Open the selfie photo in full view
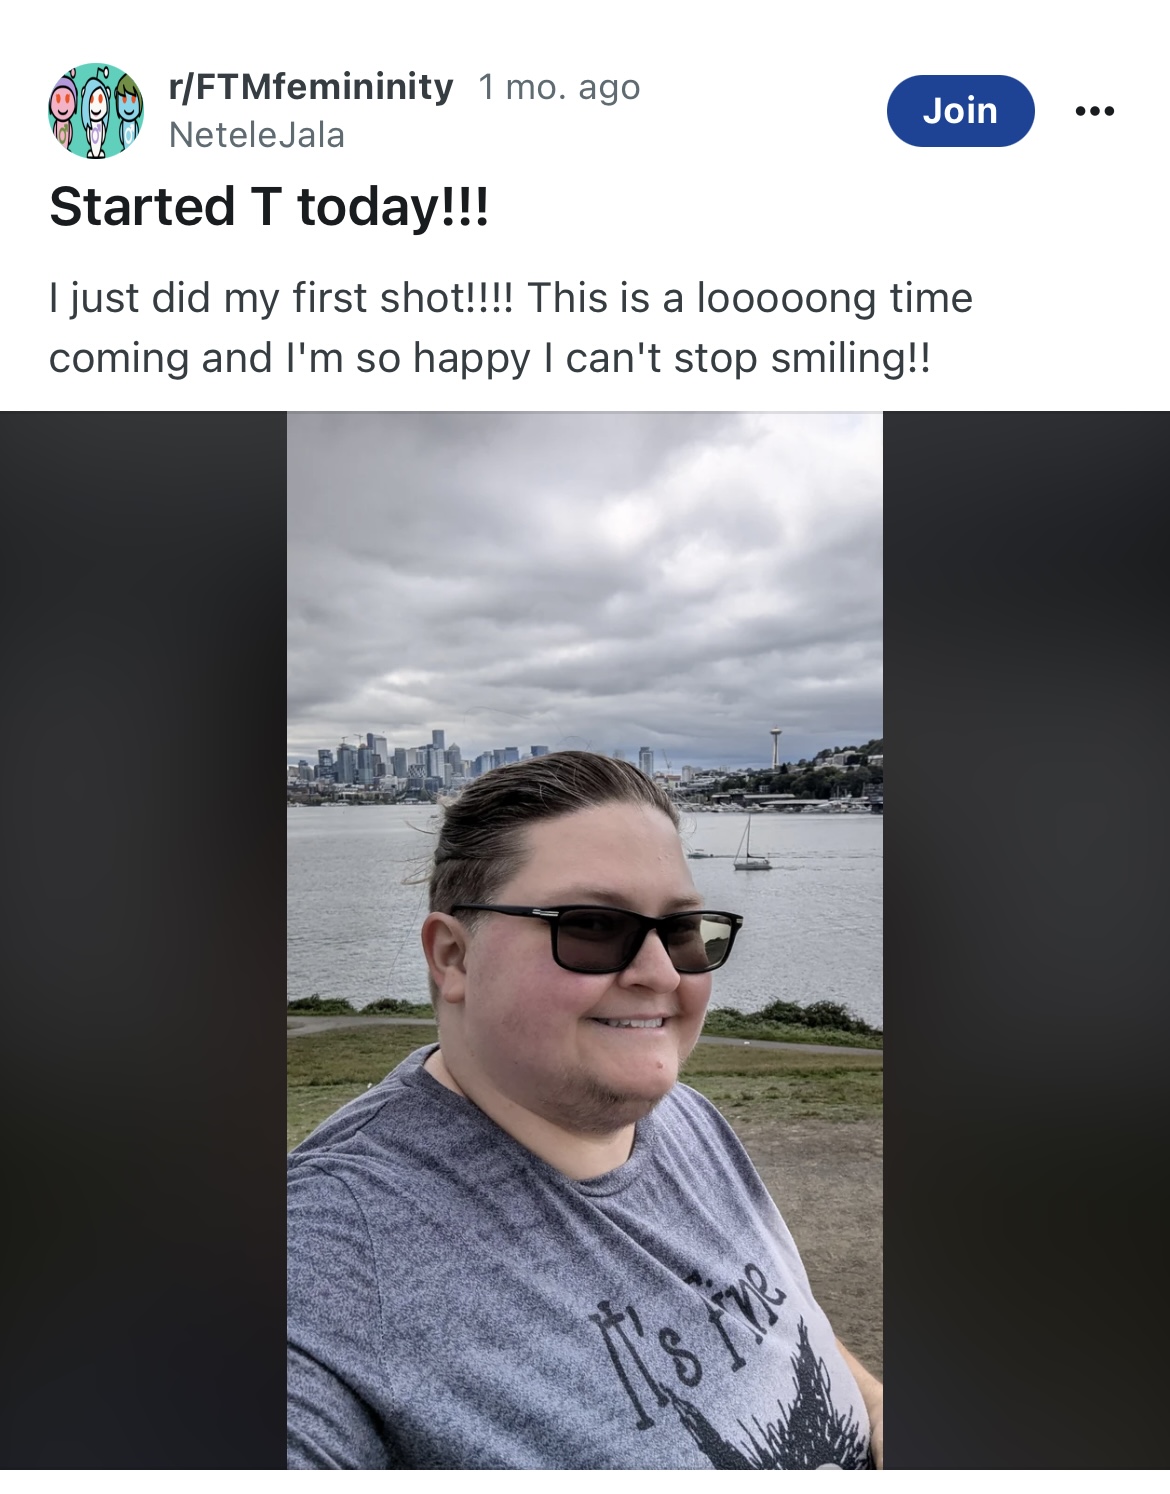This screenshot has width=1170, height=1494. pyautogui.click(x=585, y=940)
